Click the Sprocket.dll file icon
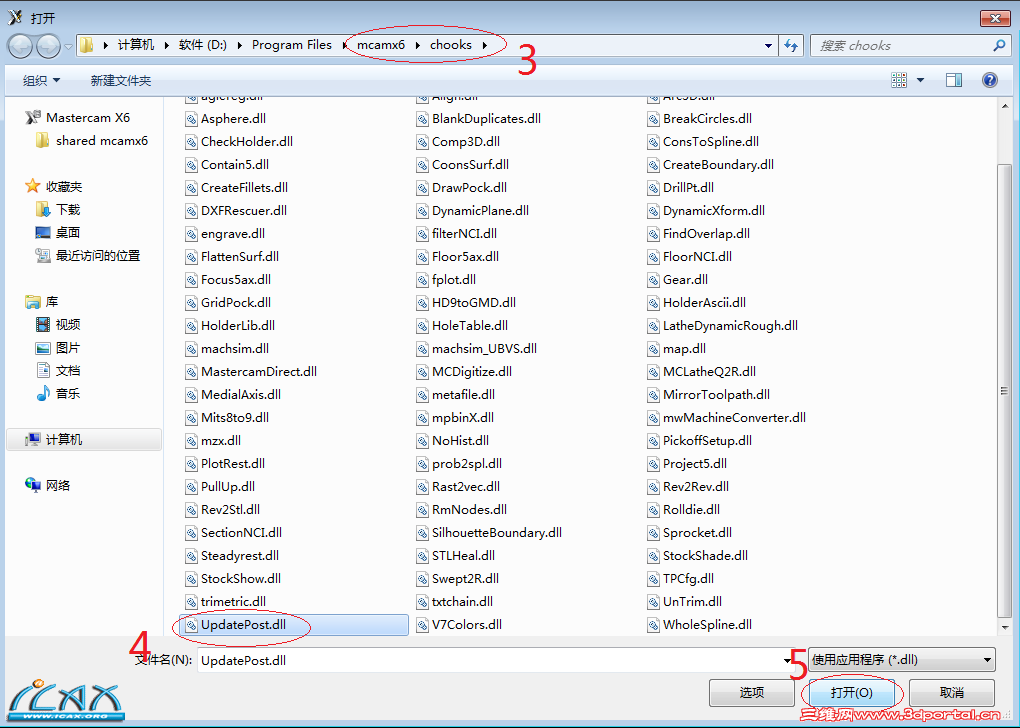This screenshot has width=1020, height=728. [653, 533]
